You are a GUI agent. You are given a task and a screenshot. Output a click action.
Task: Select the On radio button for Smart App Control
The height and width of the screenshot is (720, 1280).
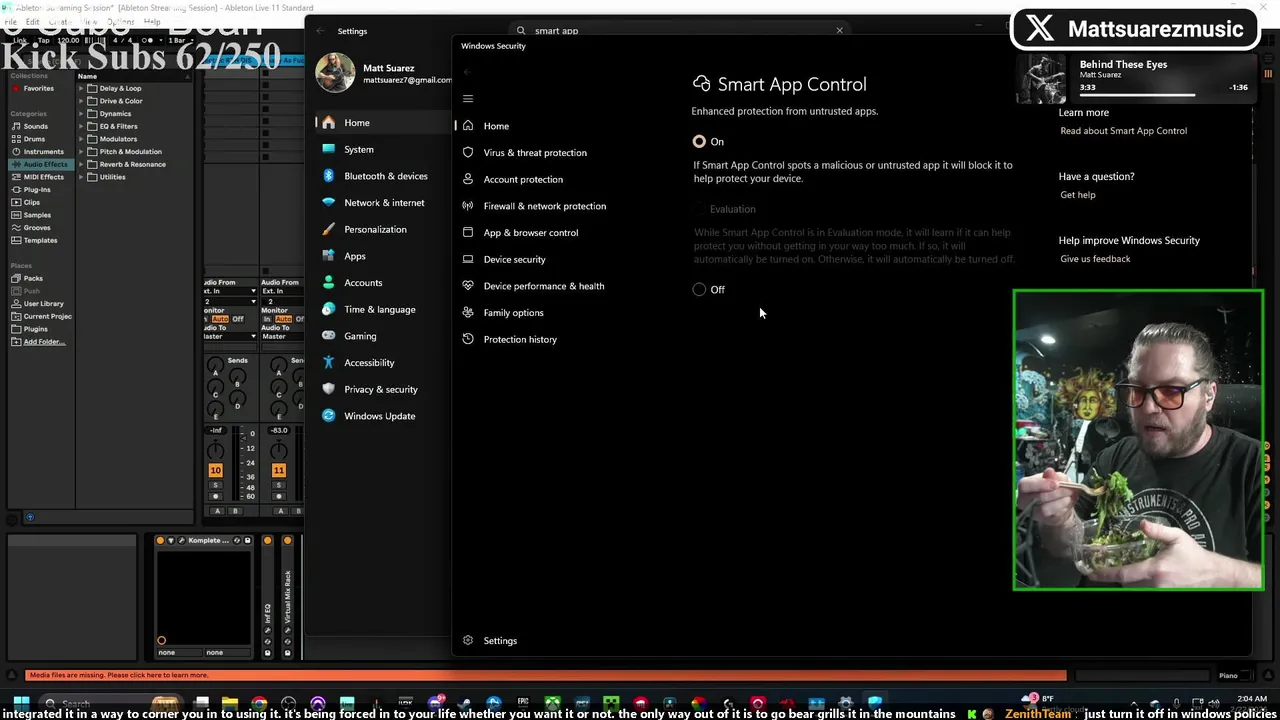699,141
